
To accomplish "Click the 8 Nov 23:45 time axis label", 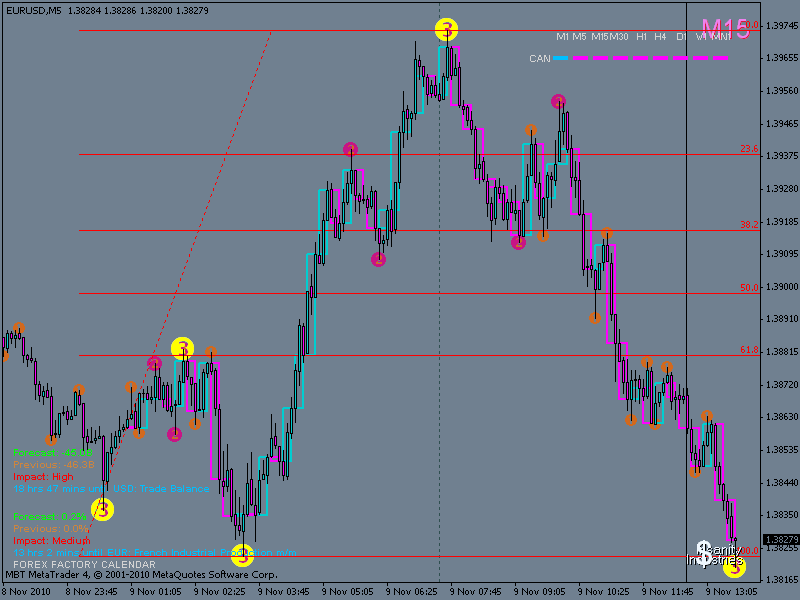I will 91,592.
